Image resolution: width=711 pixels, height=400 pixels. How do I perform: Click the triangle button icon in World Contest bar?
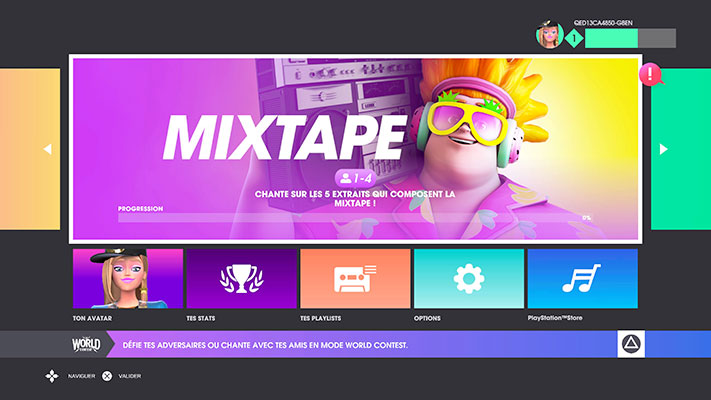(x=632, y=345)
